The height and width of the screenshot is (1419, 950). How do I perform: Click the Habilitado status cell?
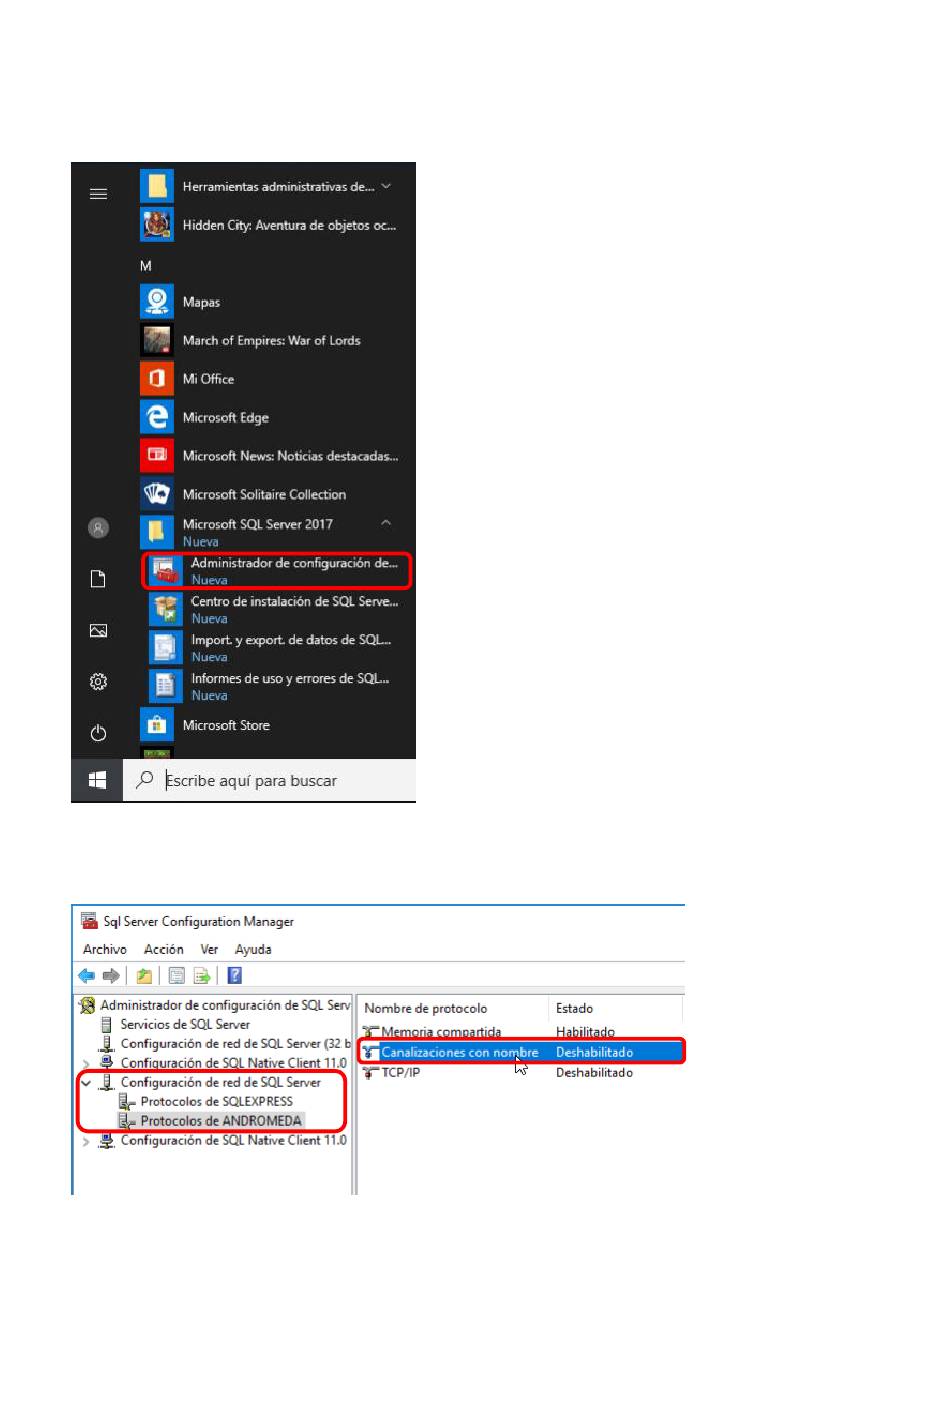[x=585, y=1032]
